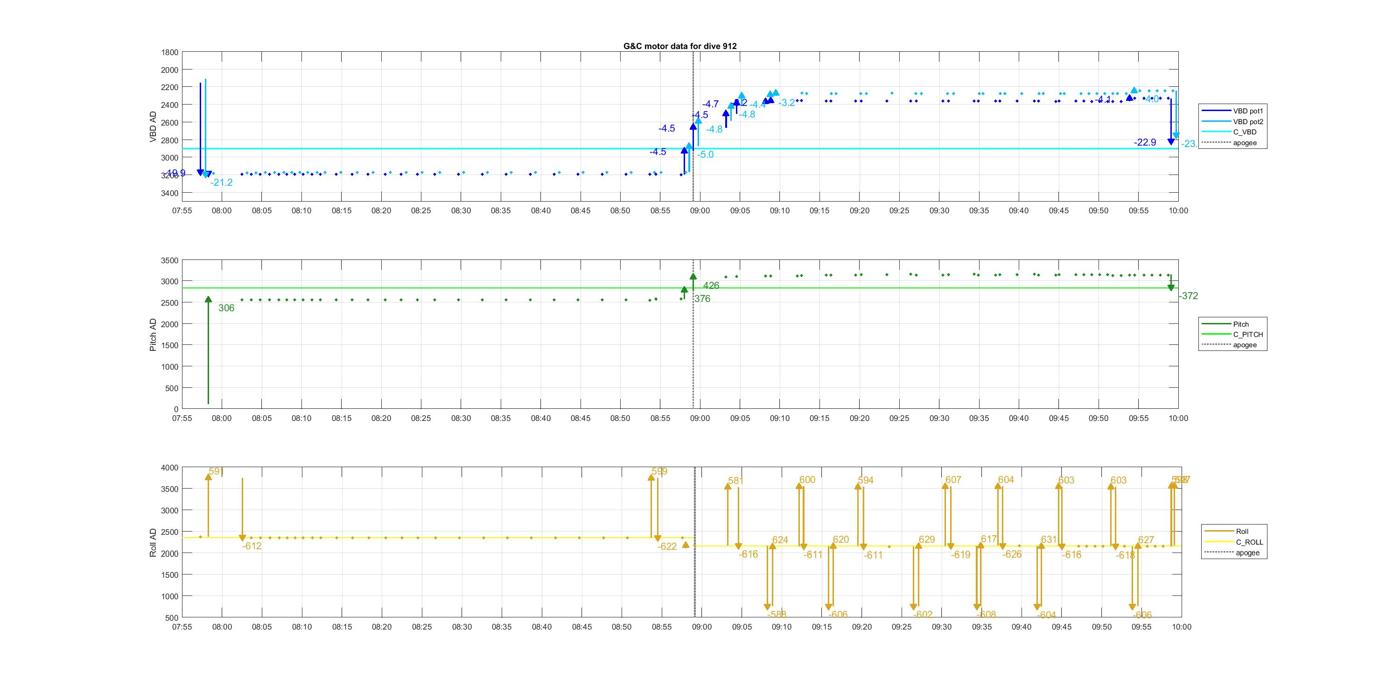Click the "-22.9" label in VBD plot
The height and width of the screenshot is (693, 1400).
[1145, 142]
